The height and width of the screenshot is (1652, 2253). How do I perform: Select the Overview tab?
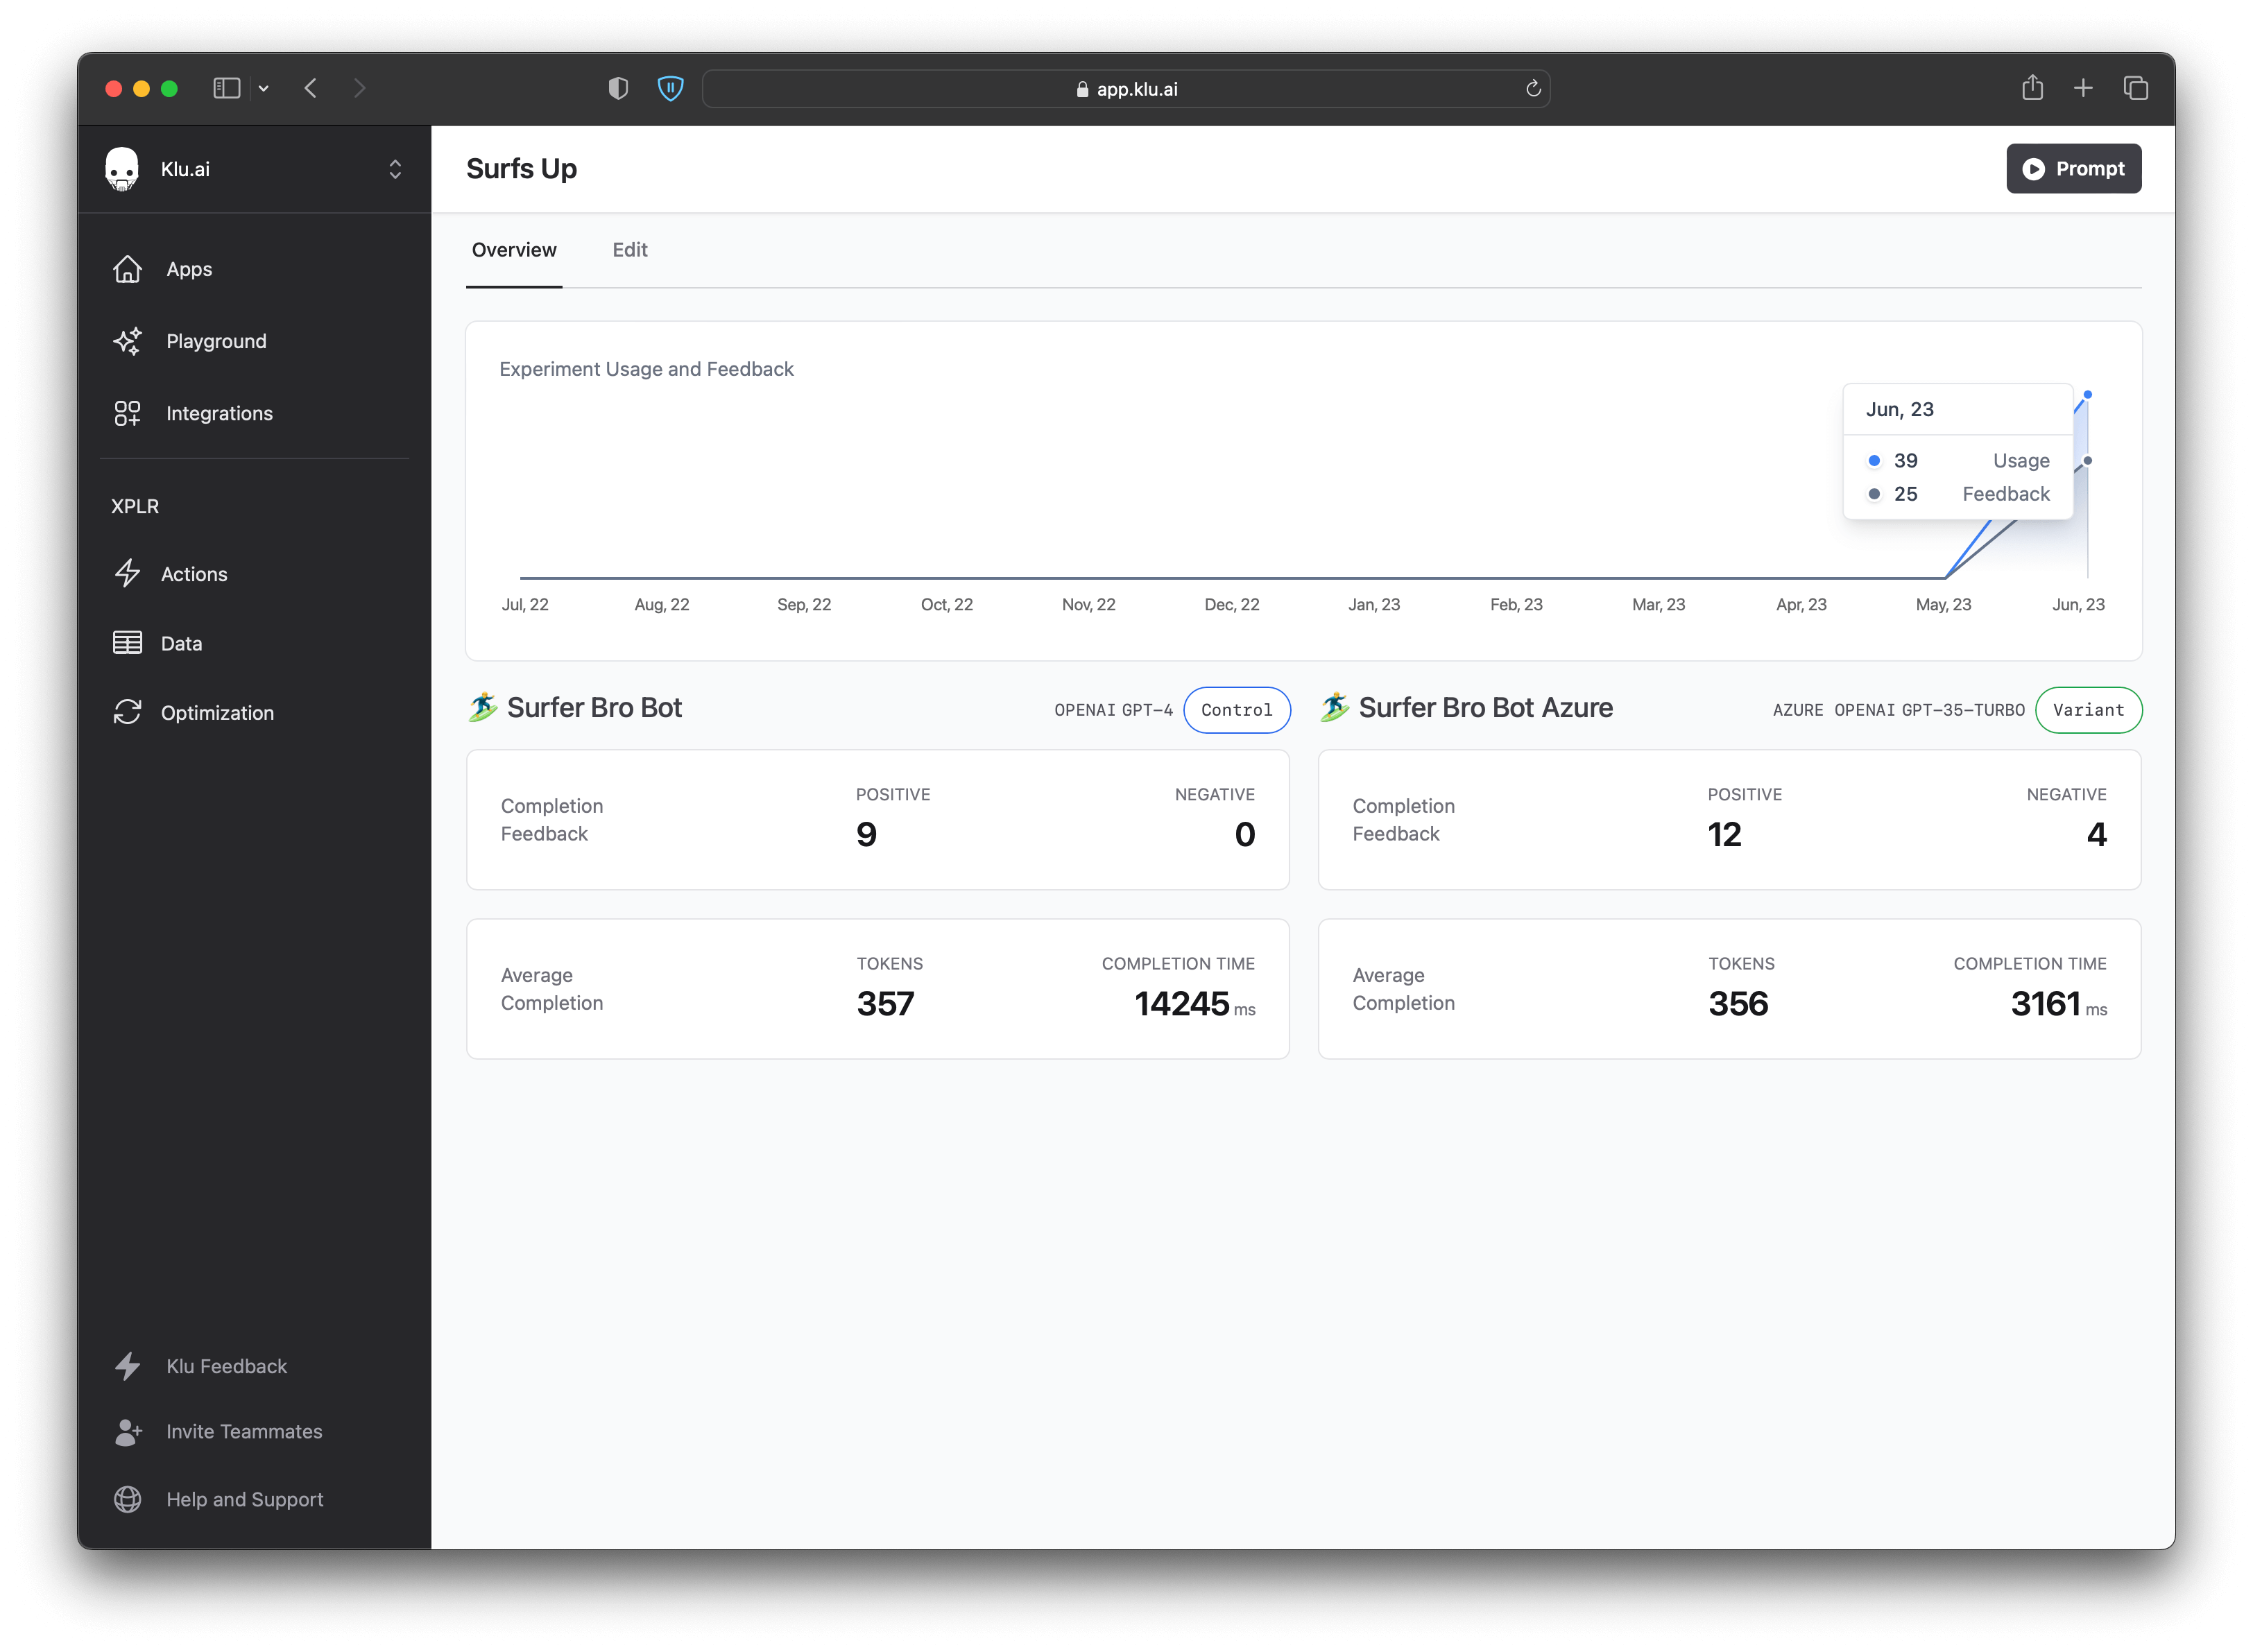[514, 250]
